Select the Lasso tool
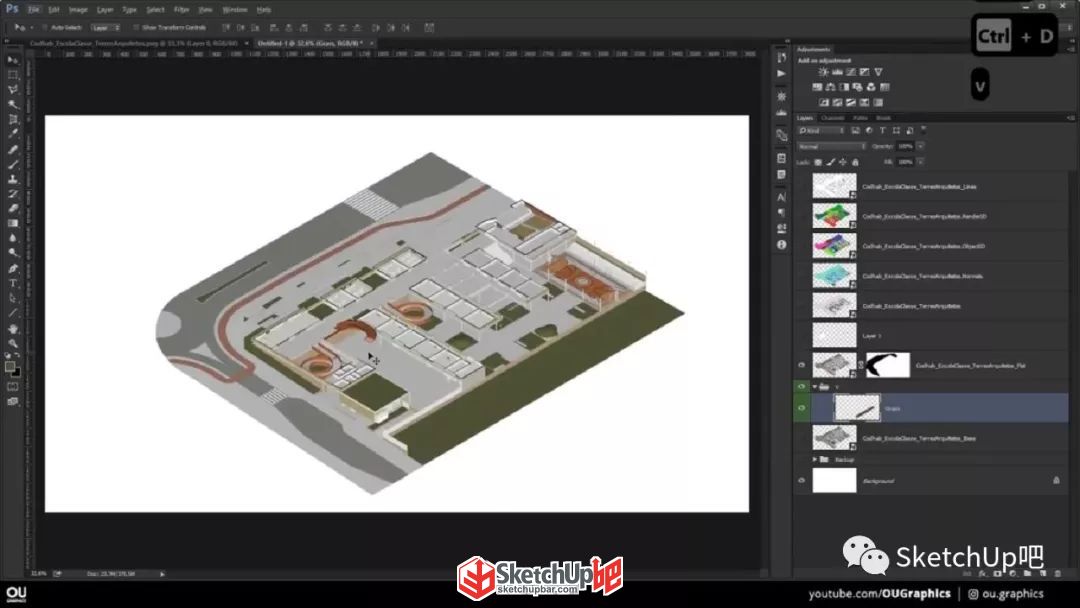The width and height of the screenshot is (1080, 608). pyautogui.click(x=13, y=90)
